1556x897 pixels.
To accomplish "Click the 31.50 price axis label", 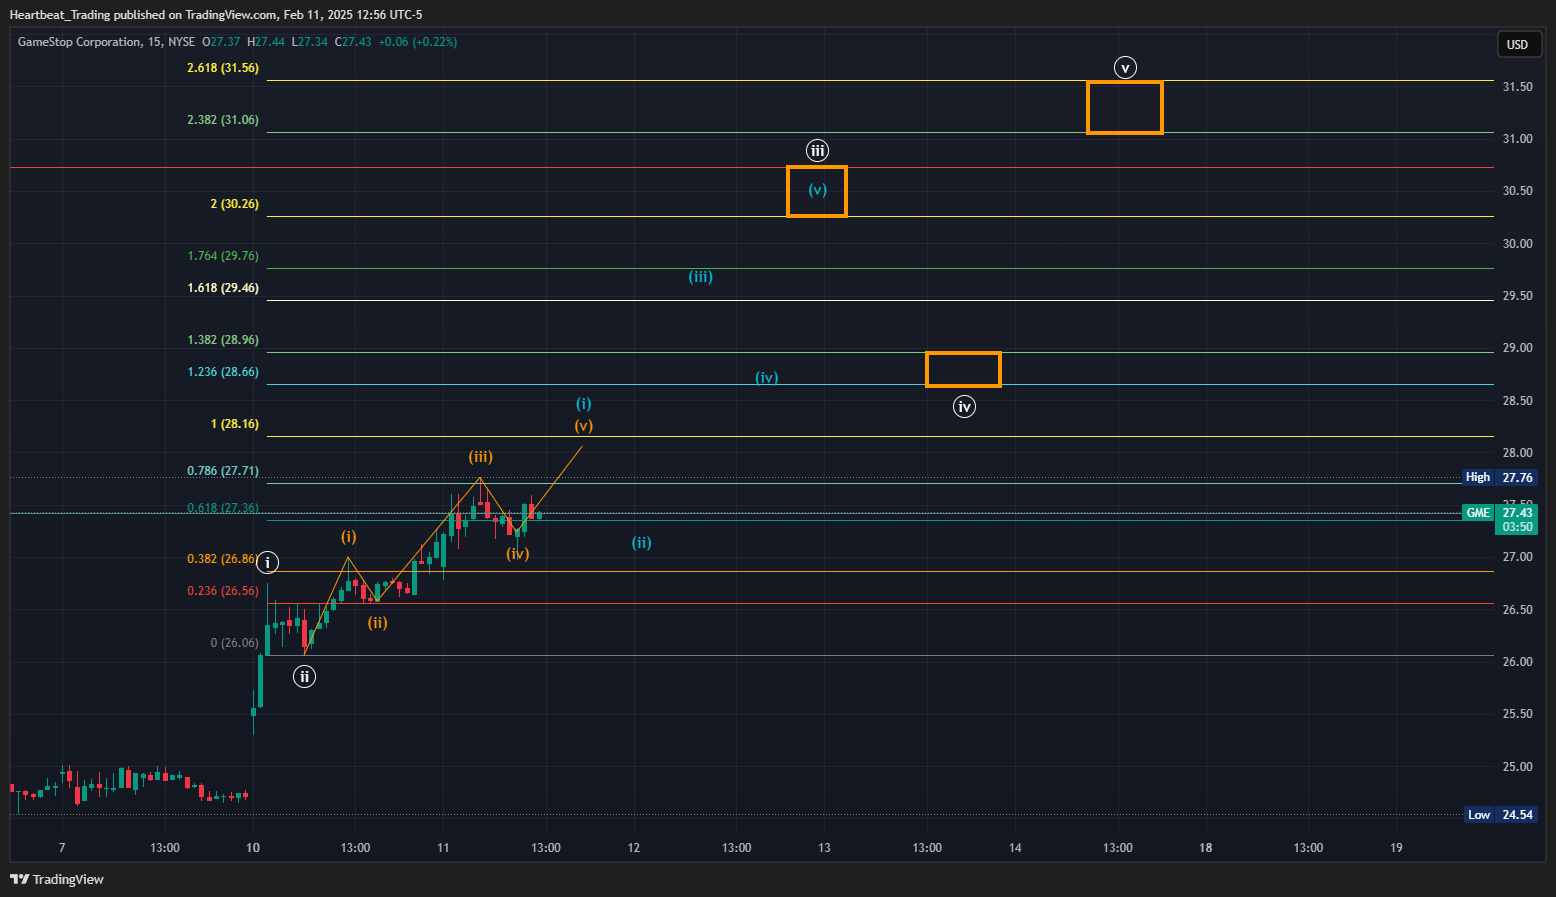I will 1517,87.
